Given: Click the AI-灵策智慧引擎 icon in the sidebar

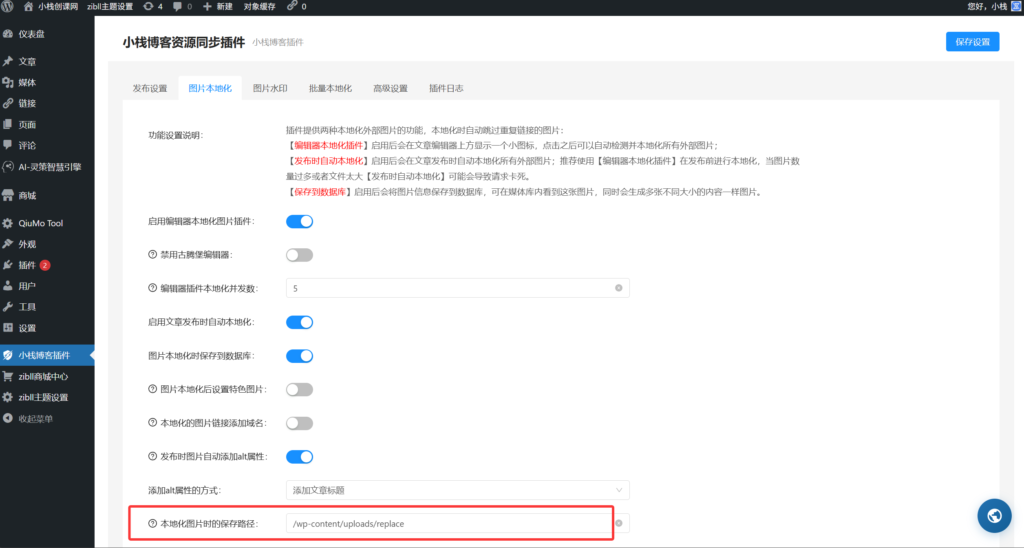Looking at the screenshot, I should pos(8,167).
